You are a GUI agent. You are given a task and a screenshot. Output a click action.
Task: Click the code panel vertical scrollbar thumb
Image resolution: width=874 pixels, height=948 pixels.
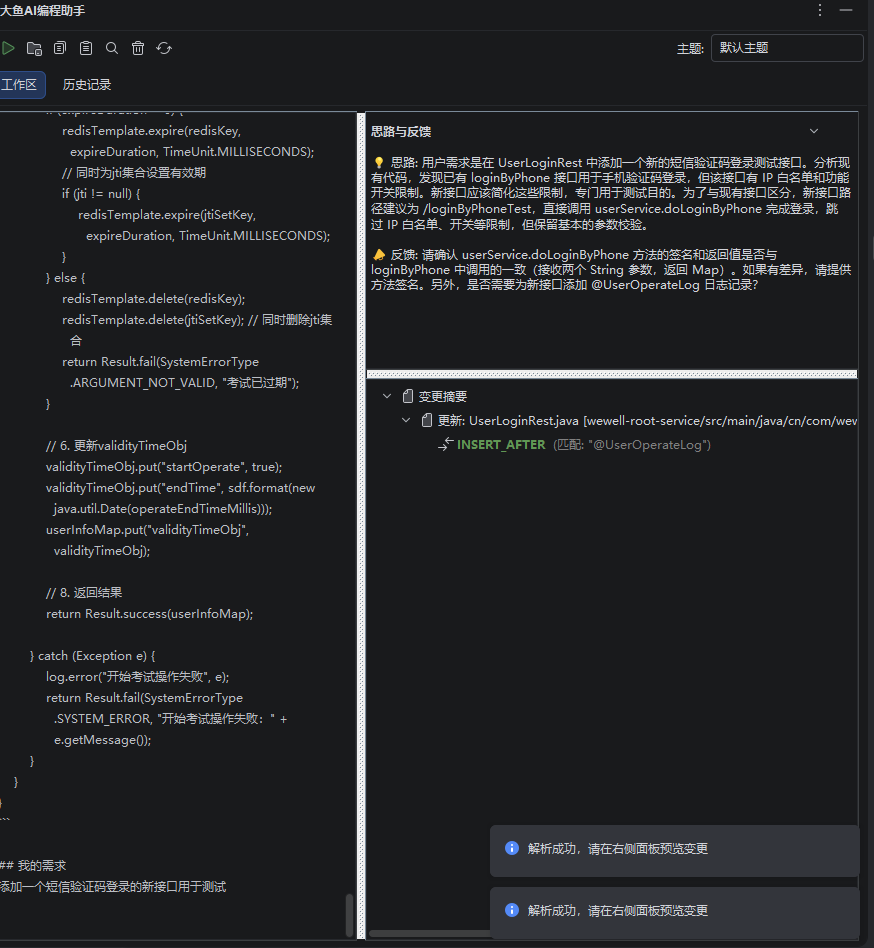[x=349, y=915]
